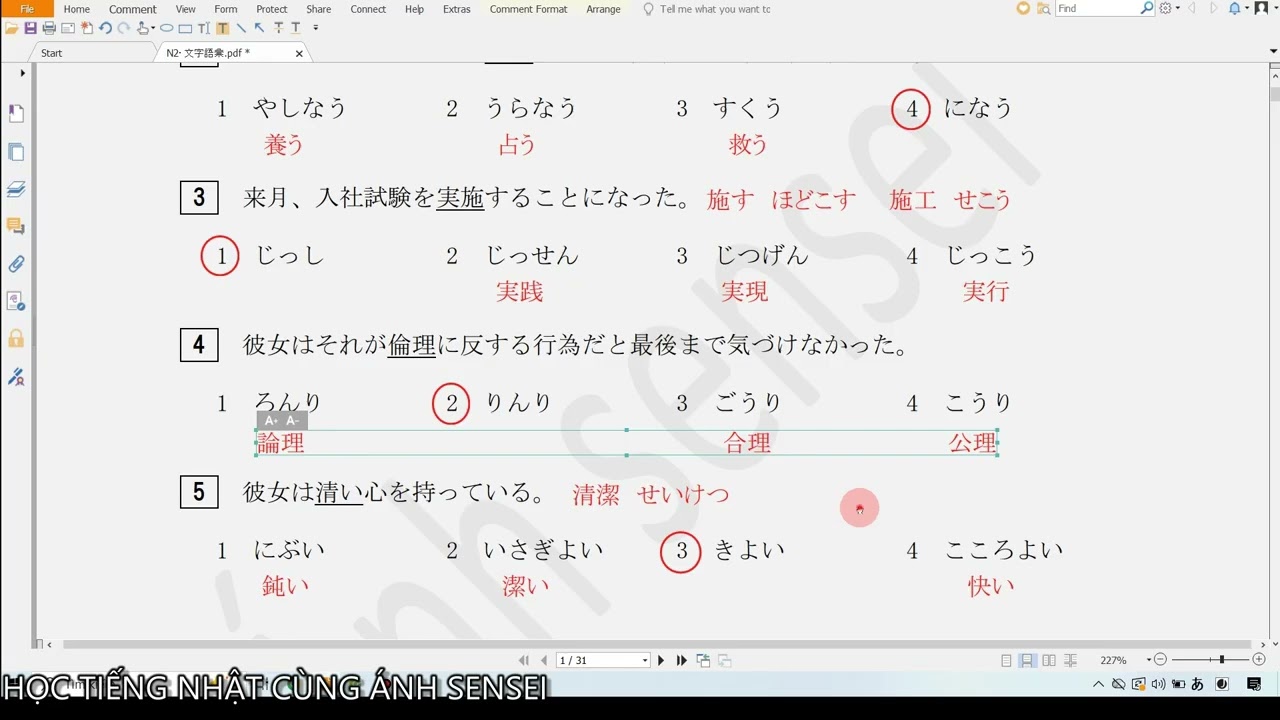Click the Open file folder icon
Viewport: 1280px width, 720px height.
tap(11, 28)
